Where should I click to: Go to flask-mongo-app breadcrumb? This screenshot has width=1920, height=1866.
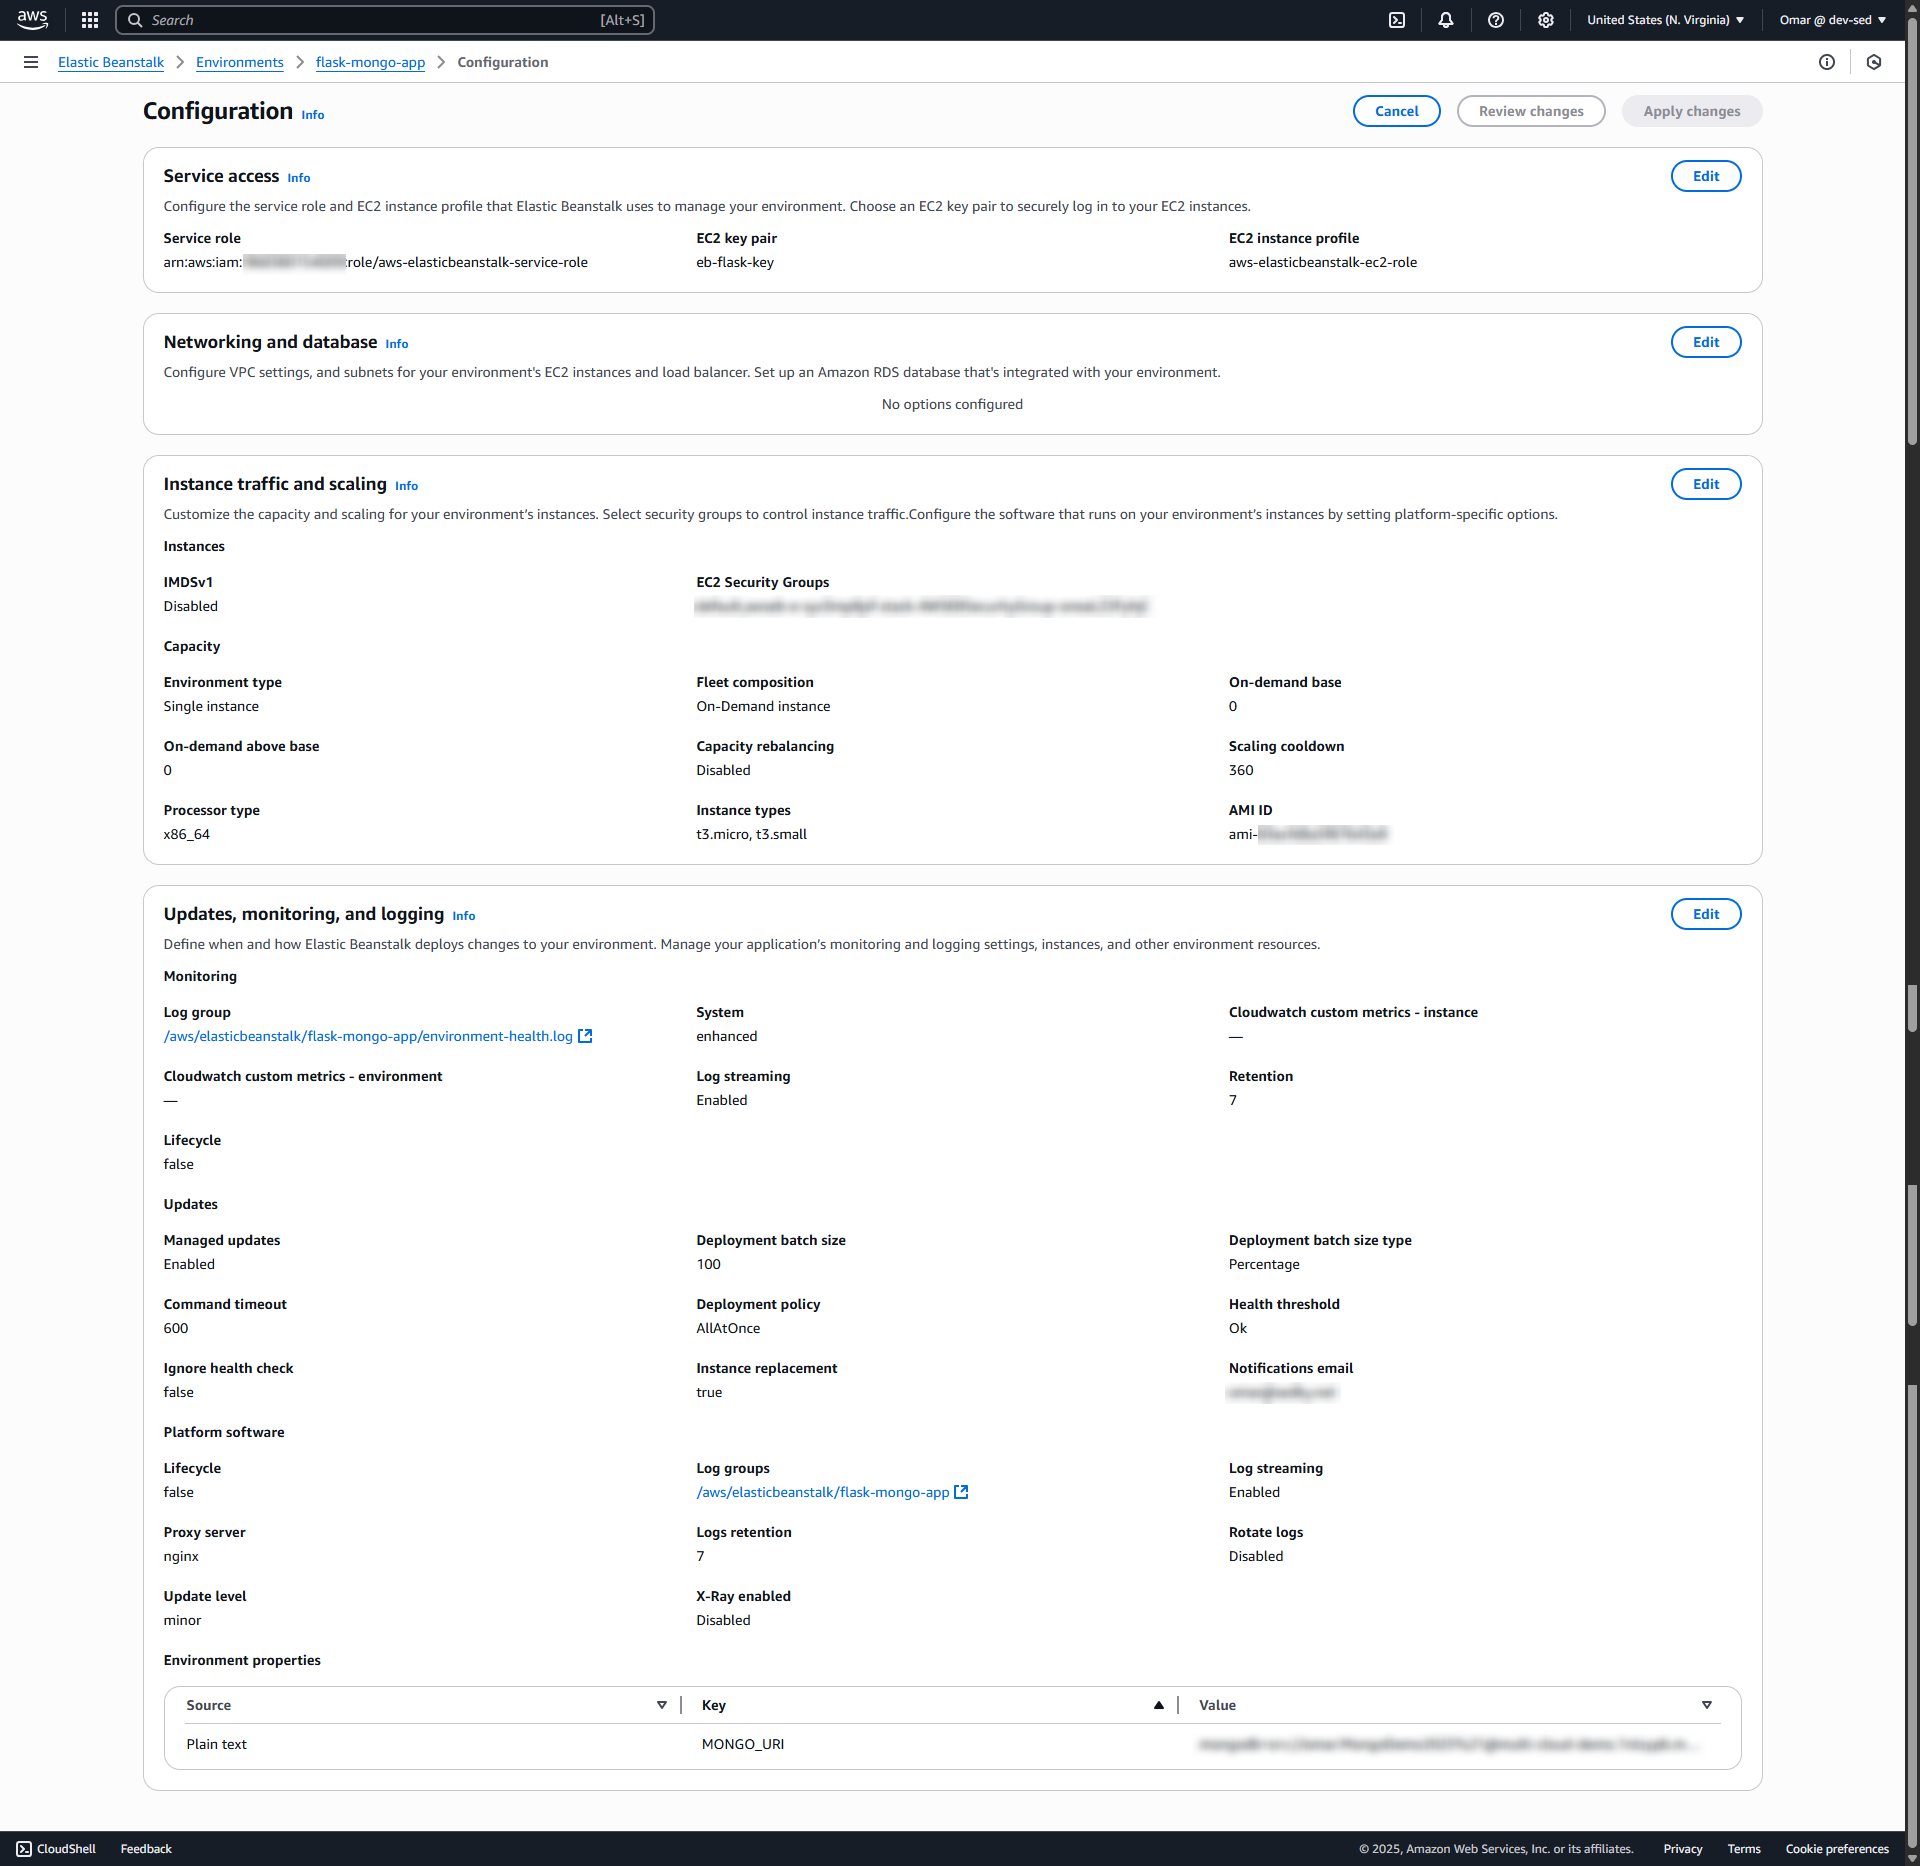click(370, 62)
